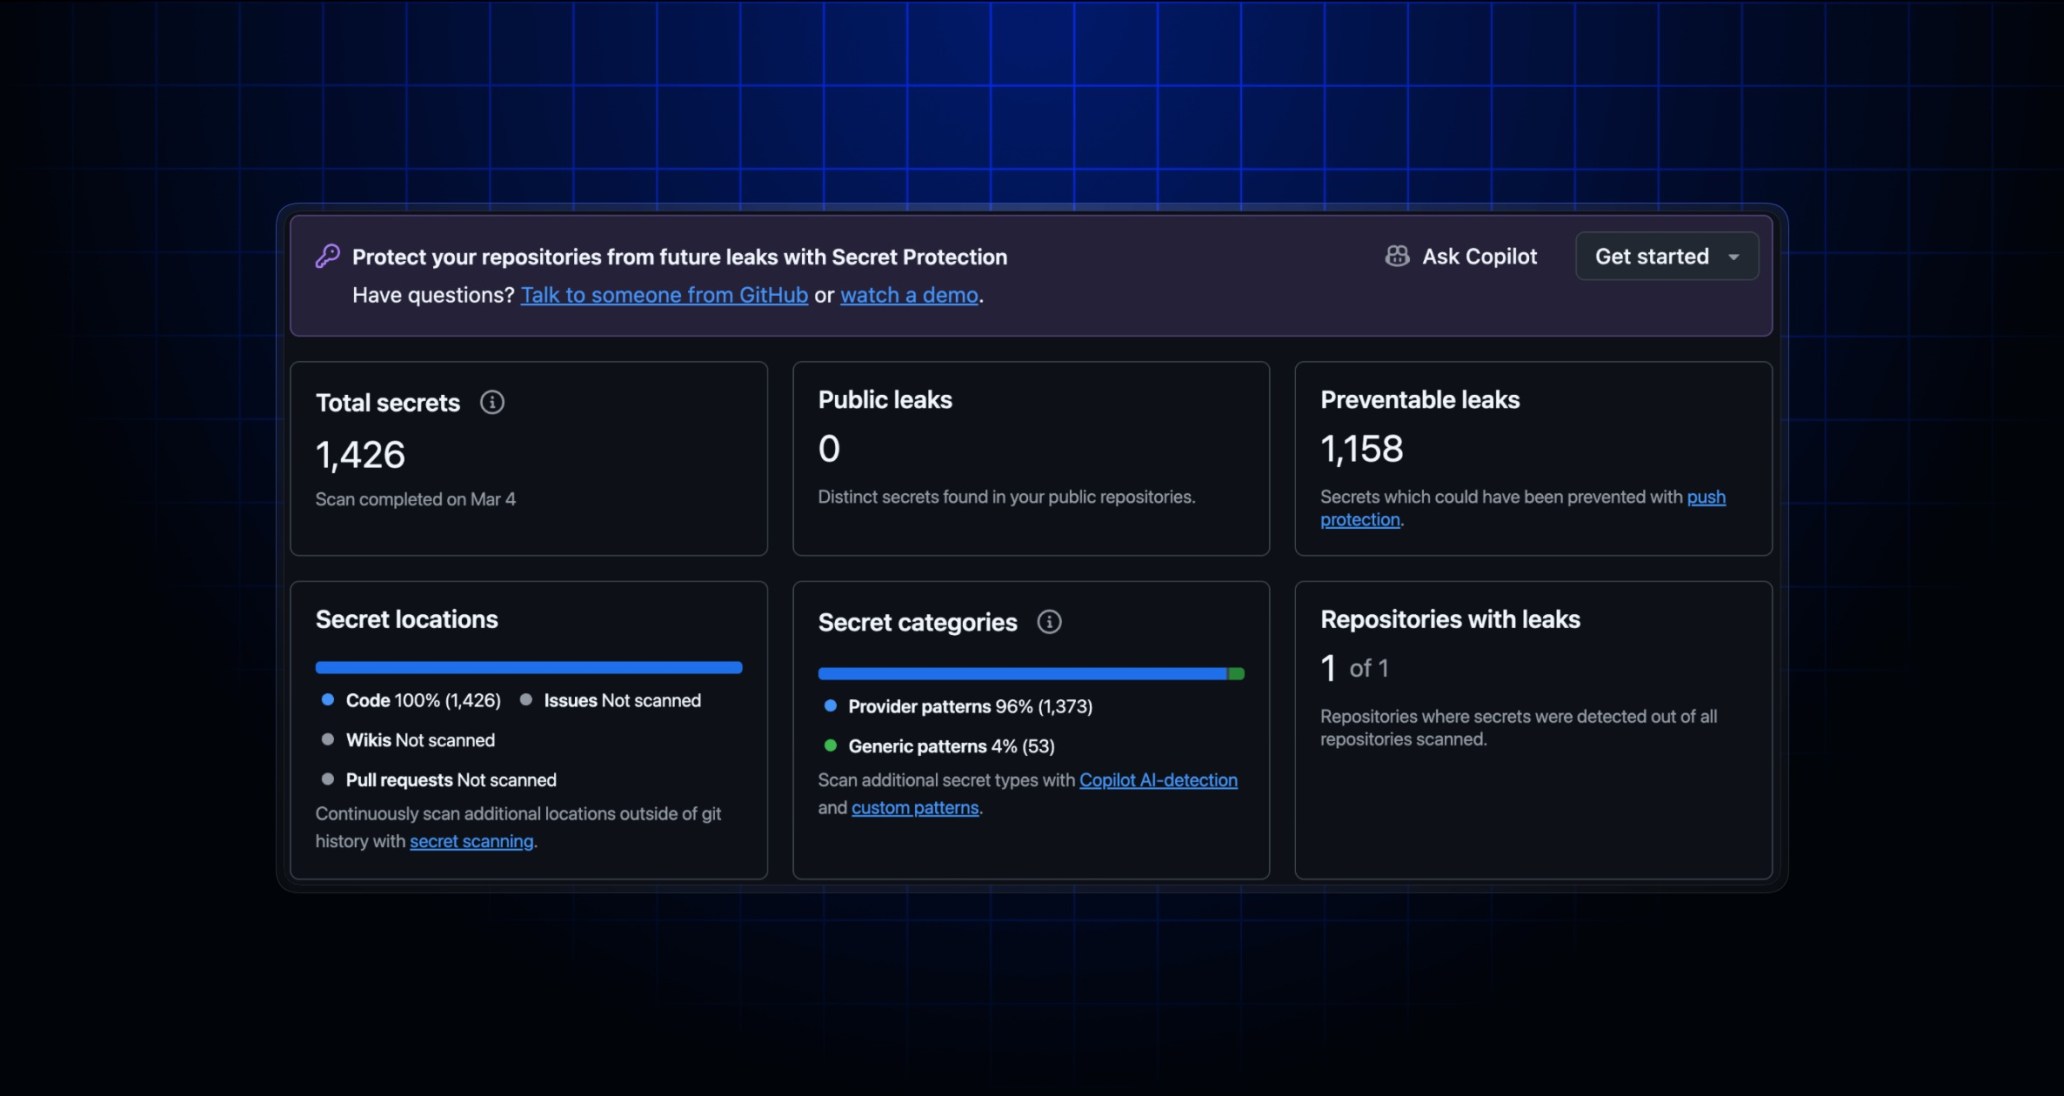Click the key icon in the banner

(x=327, y=256)
